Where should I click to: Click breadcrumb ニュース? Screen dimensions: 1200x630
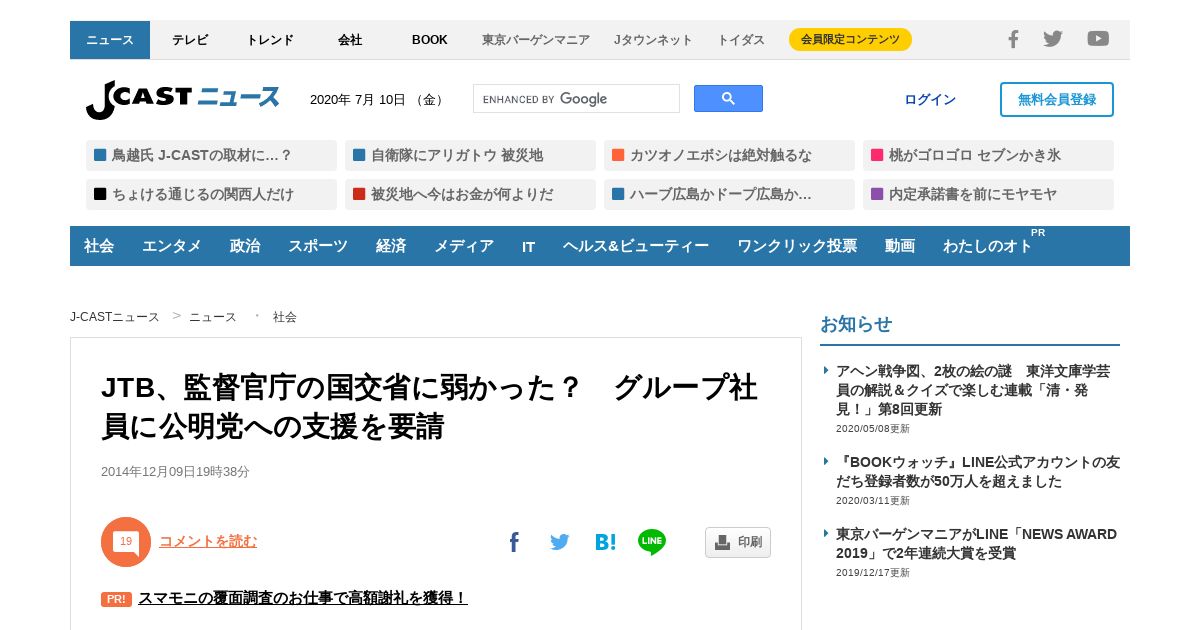pyautogui.click(x=213, y=317)
